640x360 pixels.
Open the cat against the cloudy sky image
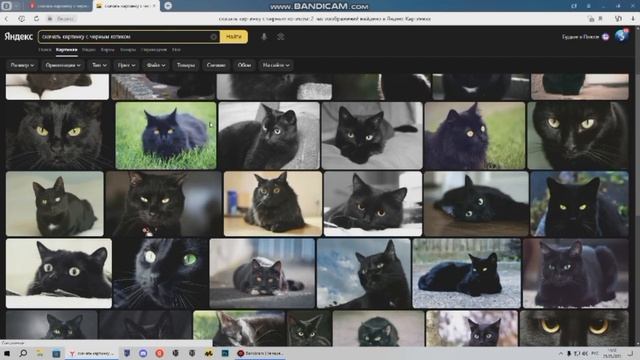tap(364, 273)
